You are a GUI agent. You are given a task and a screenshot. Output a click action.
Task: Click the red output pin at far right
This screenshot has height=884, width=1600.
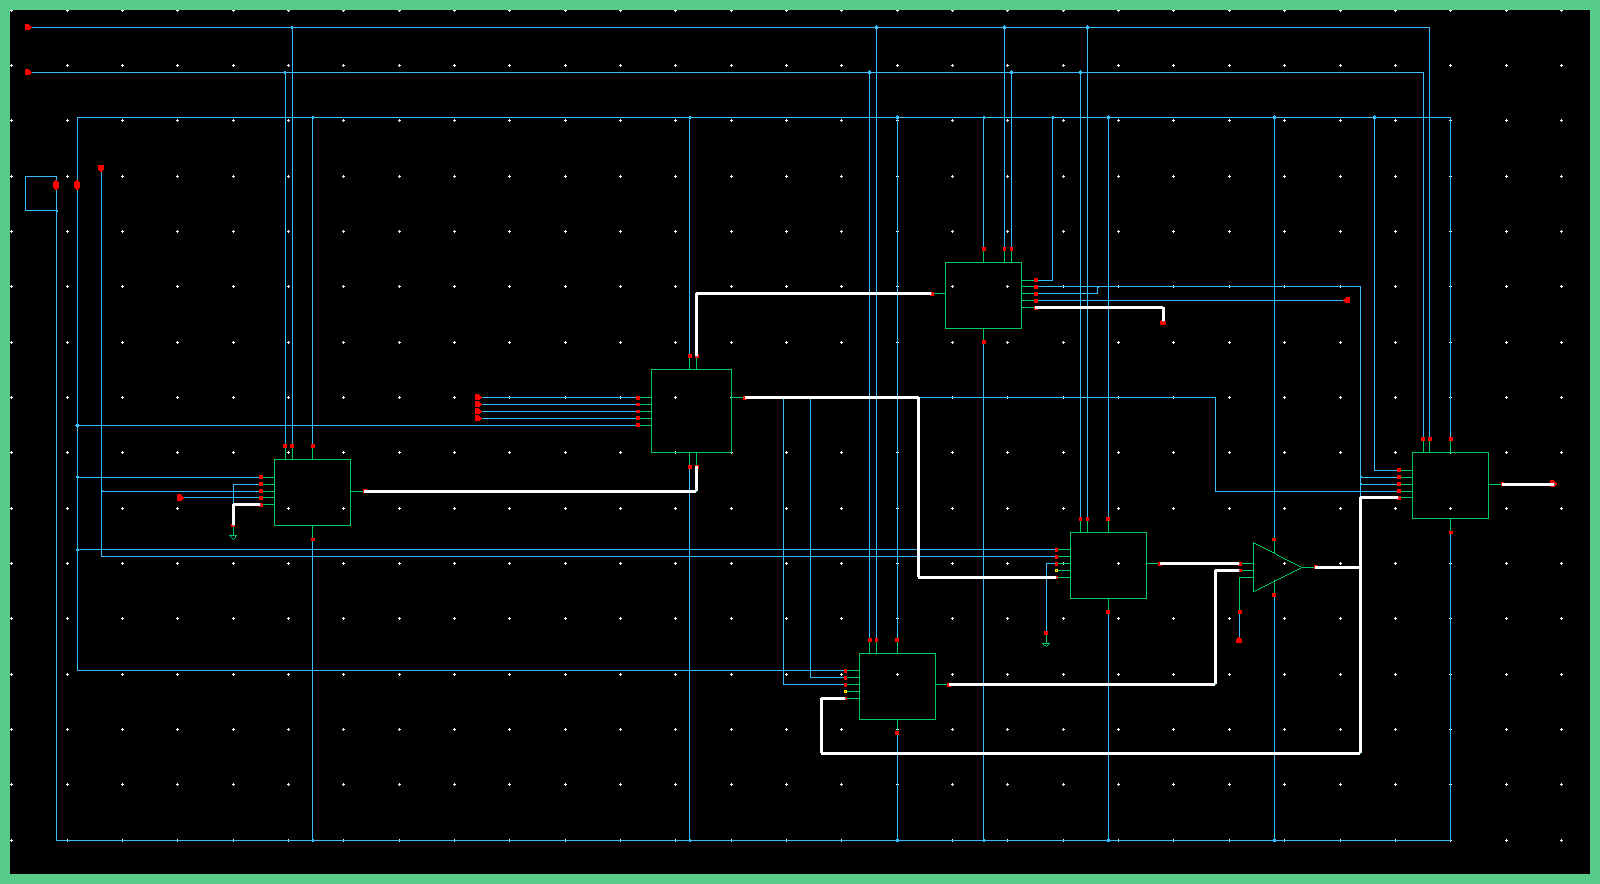pos(1553,484)
